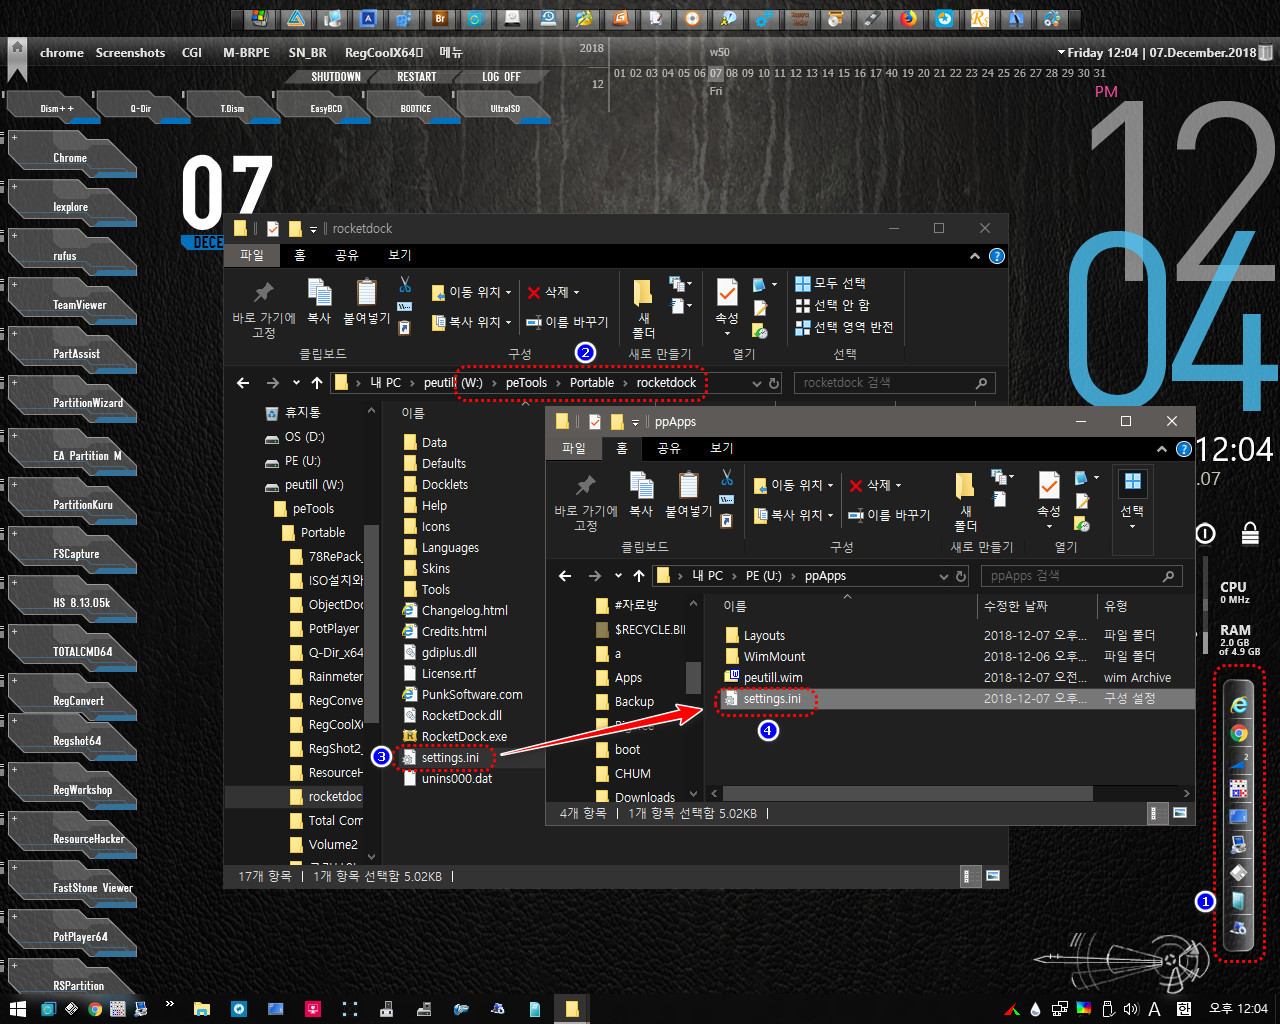Click the ppApps search box

(x=1082, y=576)
